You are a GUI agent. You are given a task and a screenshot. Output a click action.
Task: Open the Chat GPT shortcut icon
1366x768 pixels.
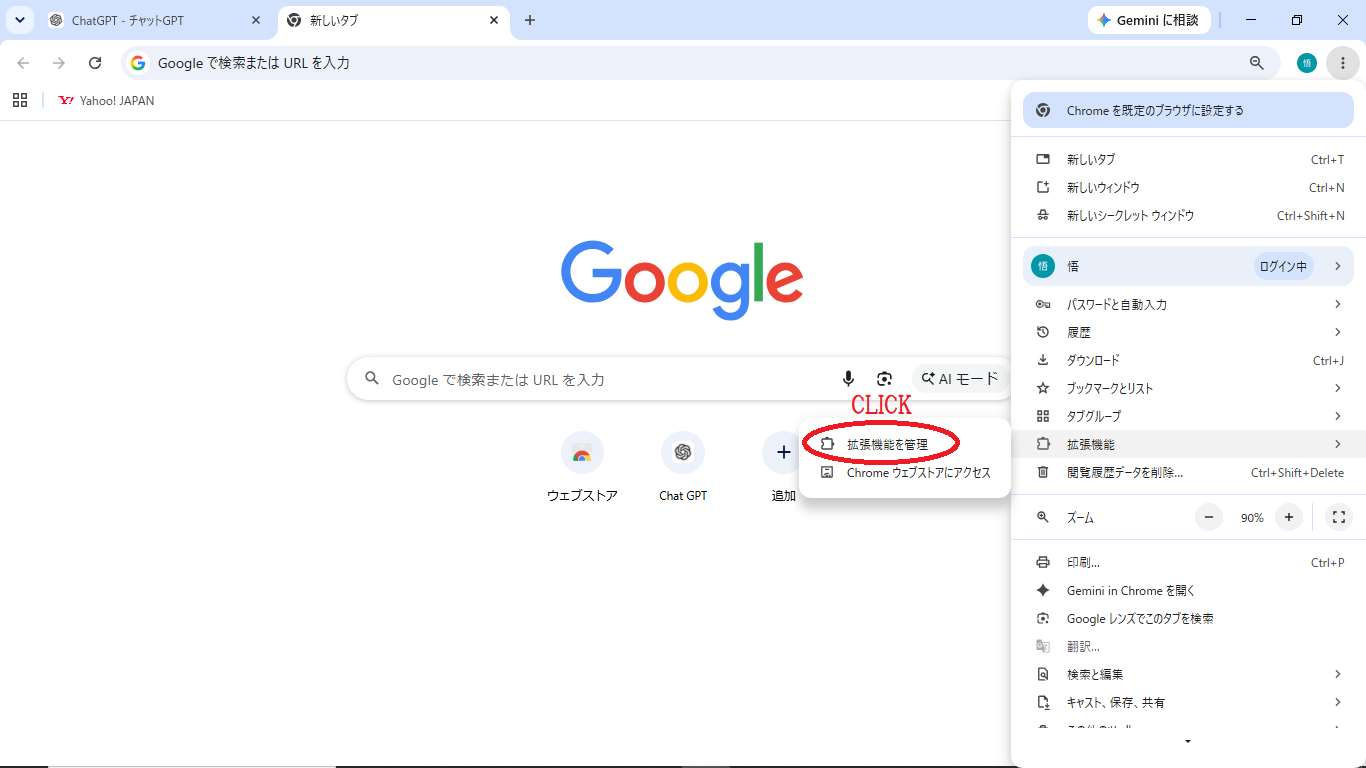683,453
